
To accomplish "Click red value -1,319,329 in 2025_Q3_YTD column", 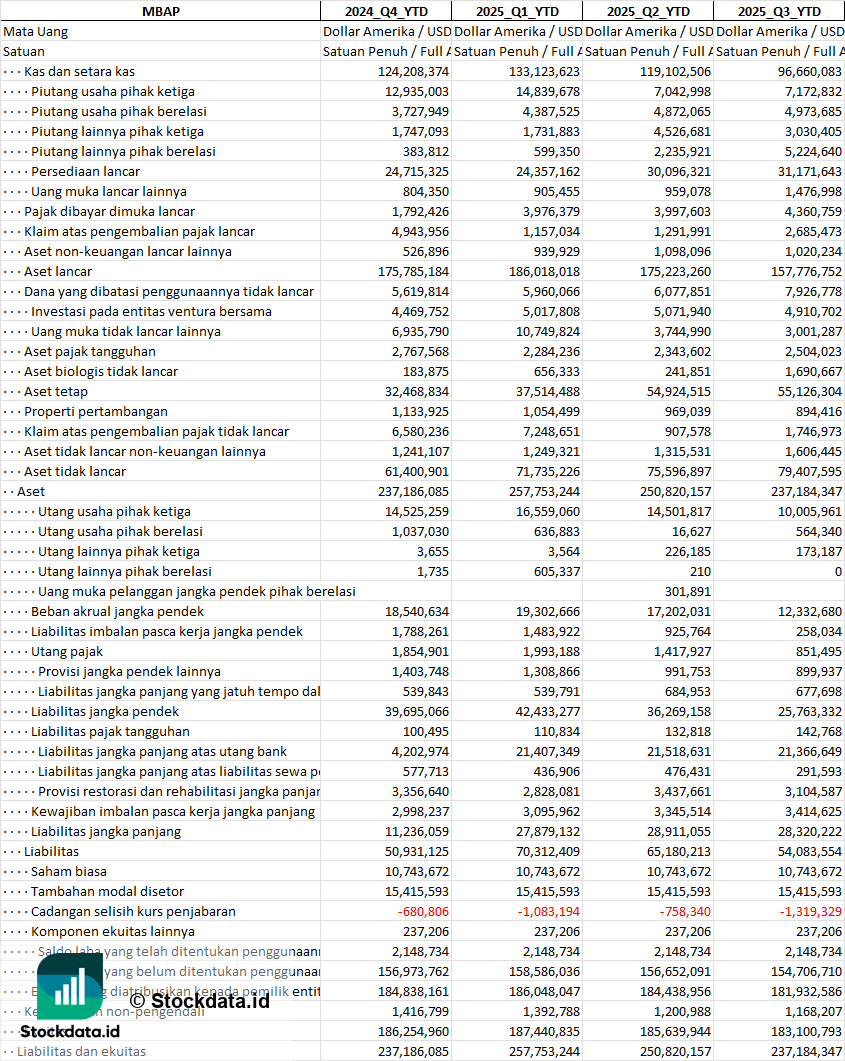I will pos(810,911).
